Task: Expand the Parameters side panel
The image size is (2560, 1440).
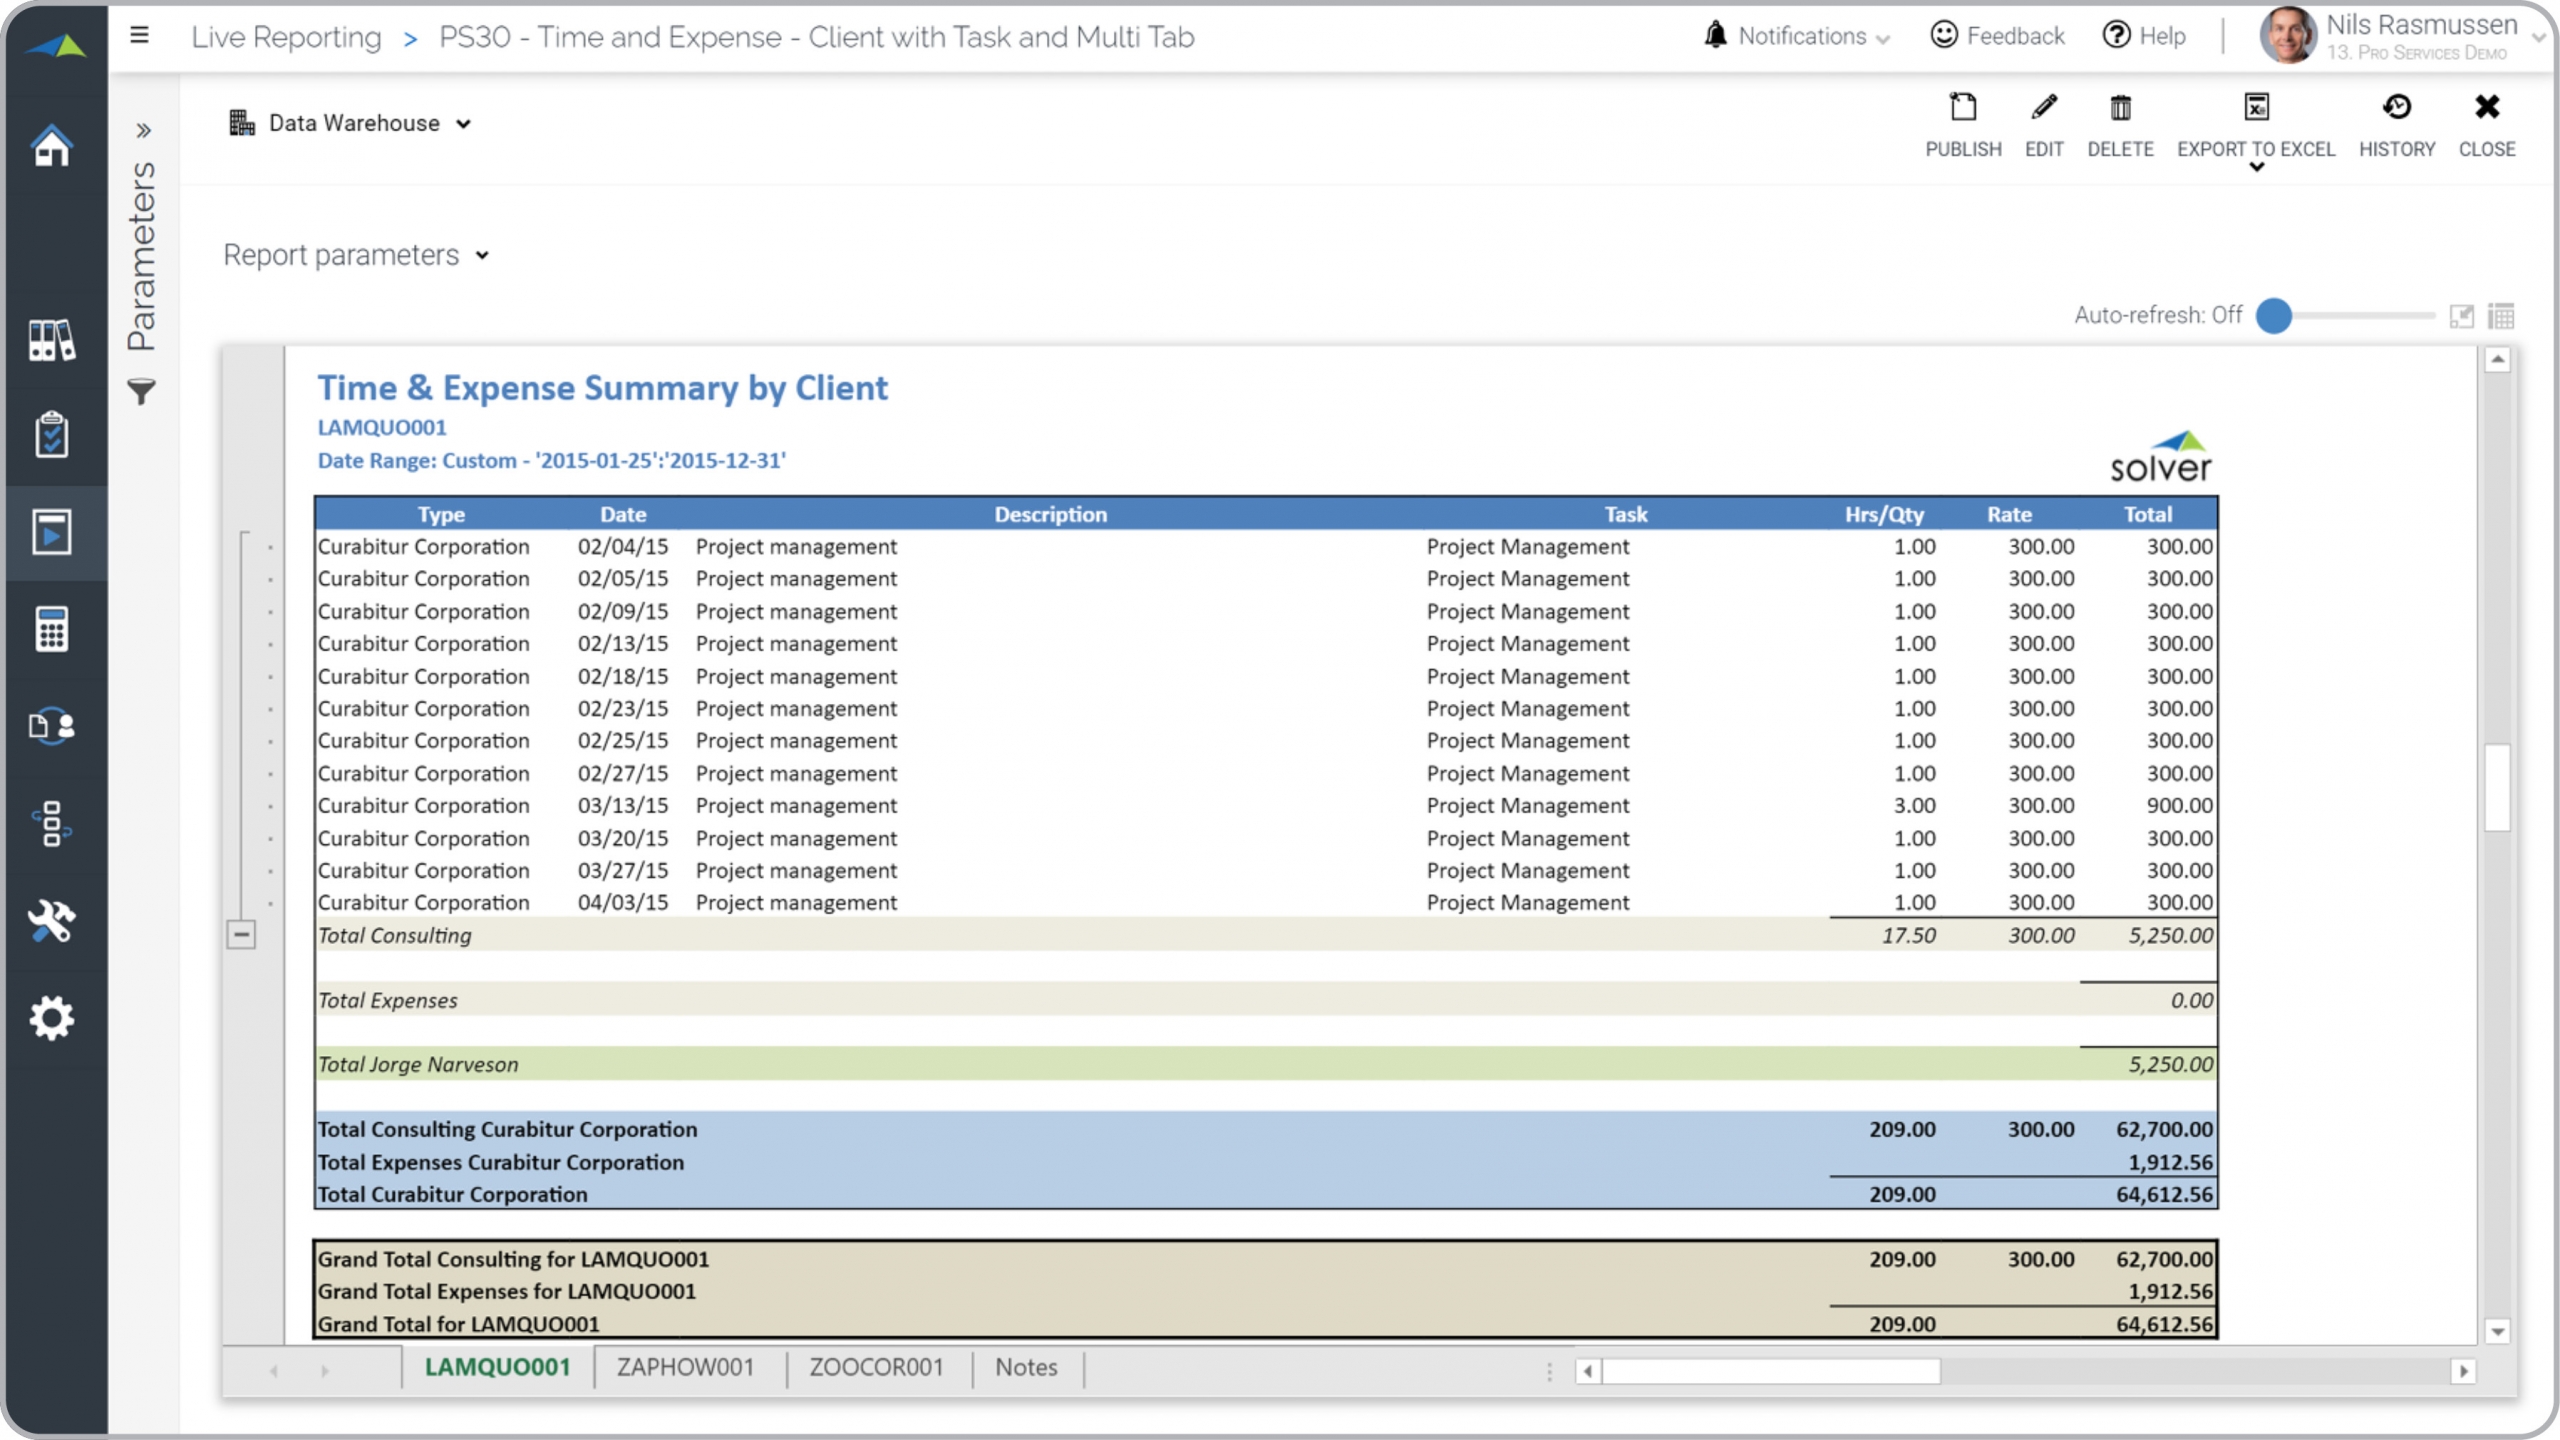Action: click(x=143, y=130)
